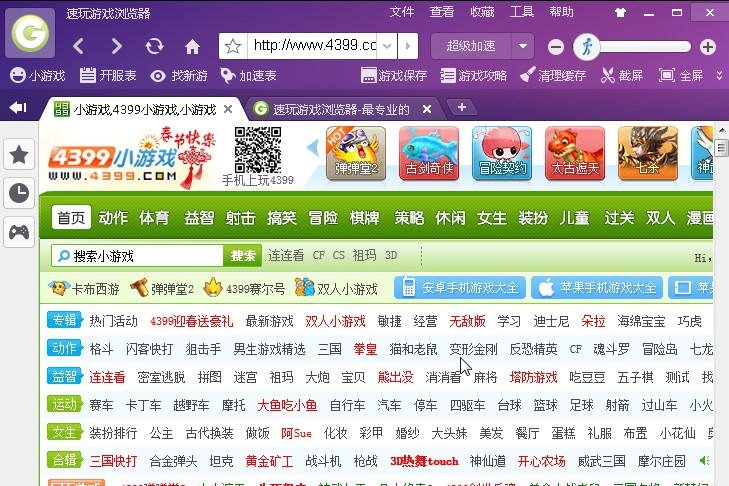Collapse sidebar with the left arrow icon

[x=18, y=107]
